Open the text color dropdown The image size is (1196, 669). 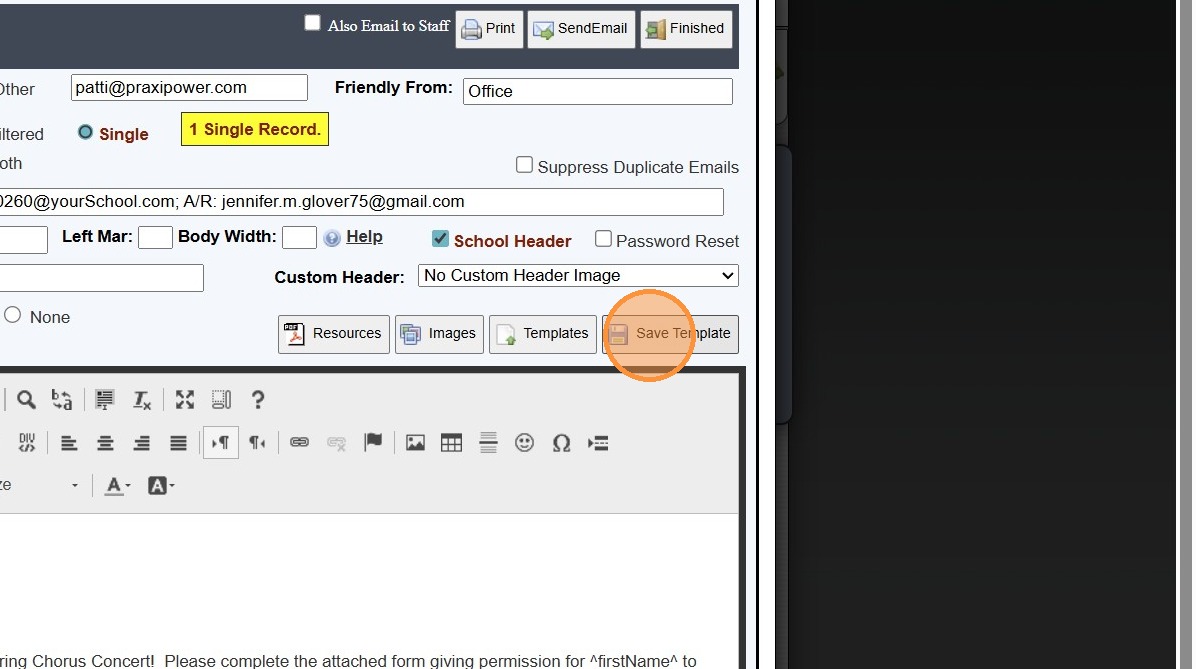117,485
